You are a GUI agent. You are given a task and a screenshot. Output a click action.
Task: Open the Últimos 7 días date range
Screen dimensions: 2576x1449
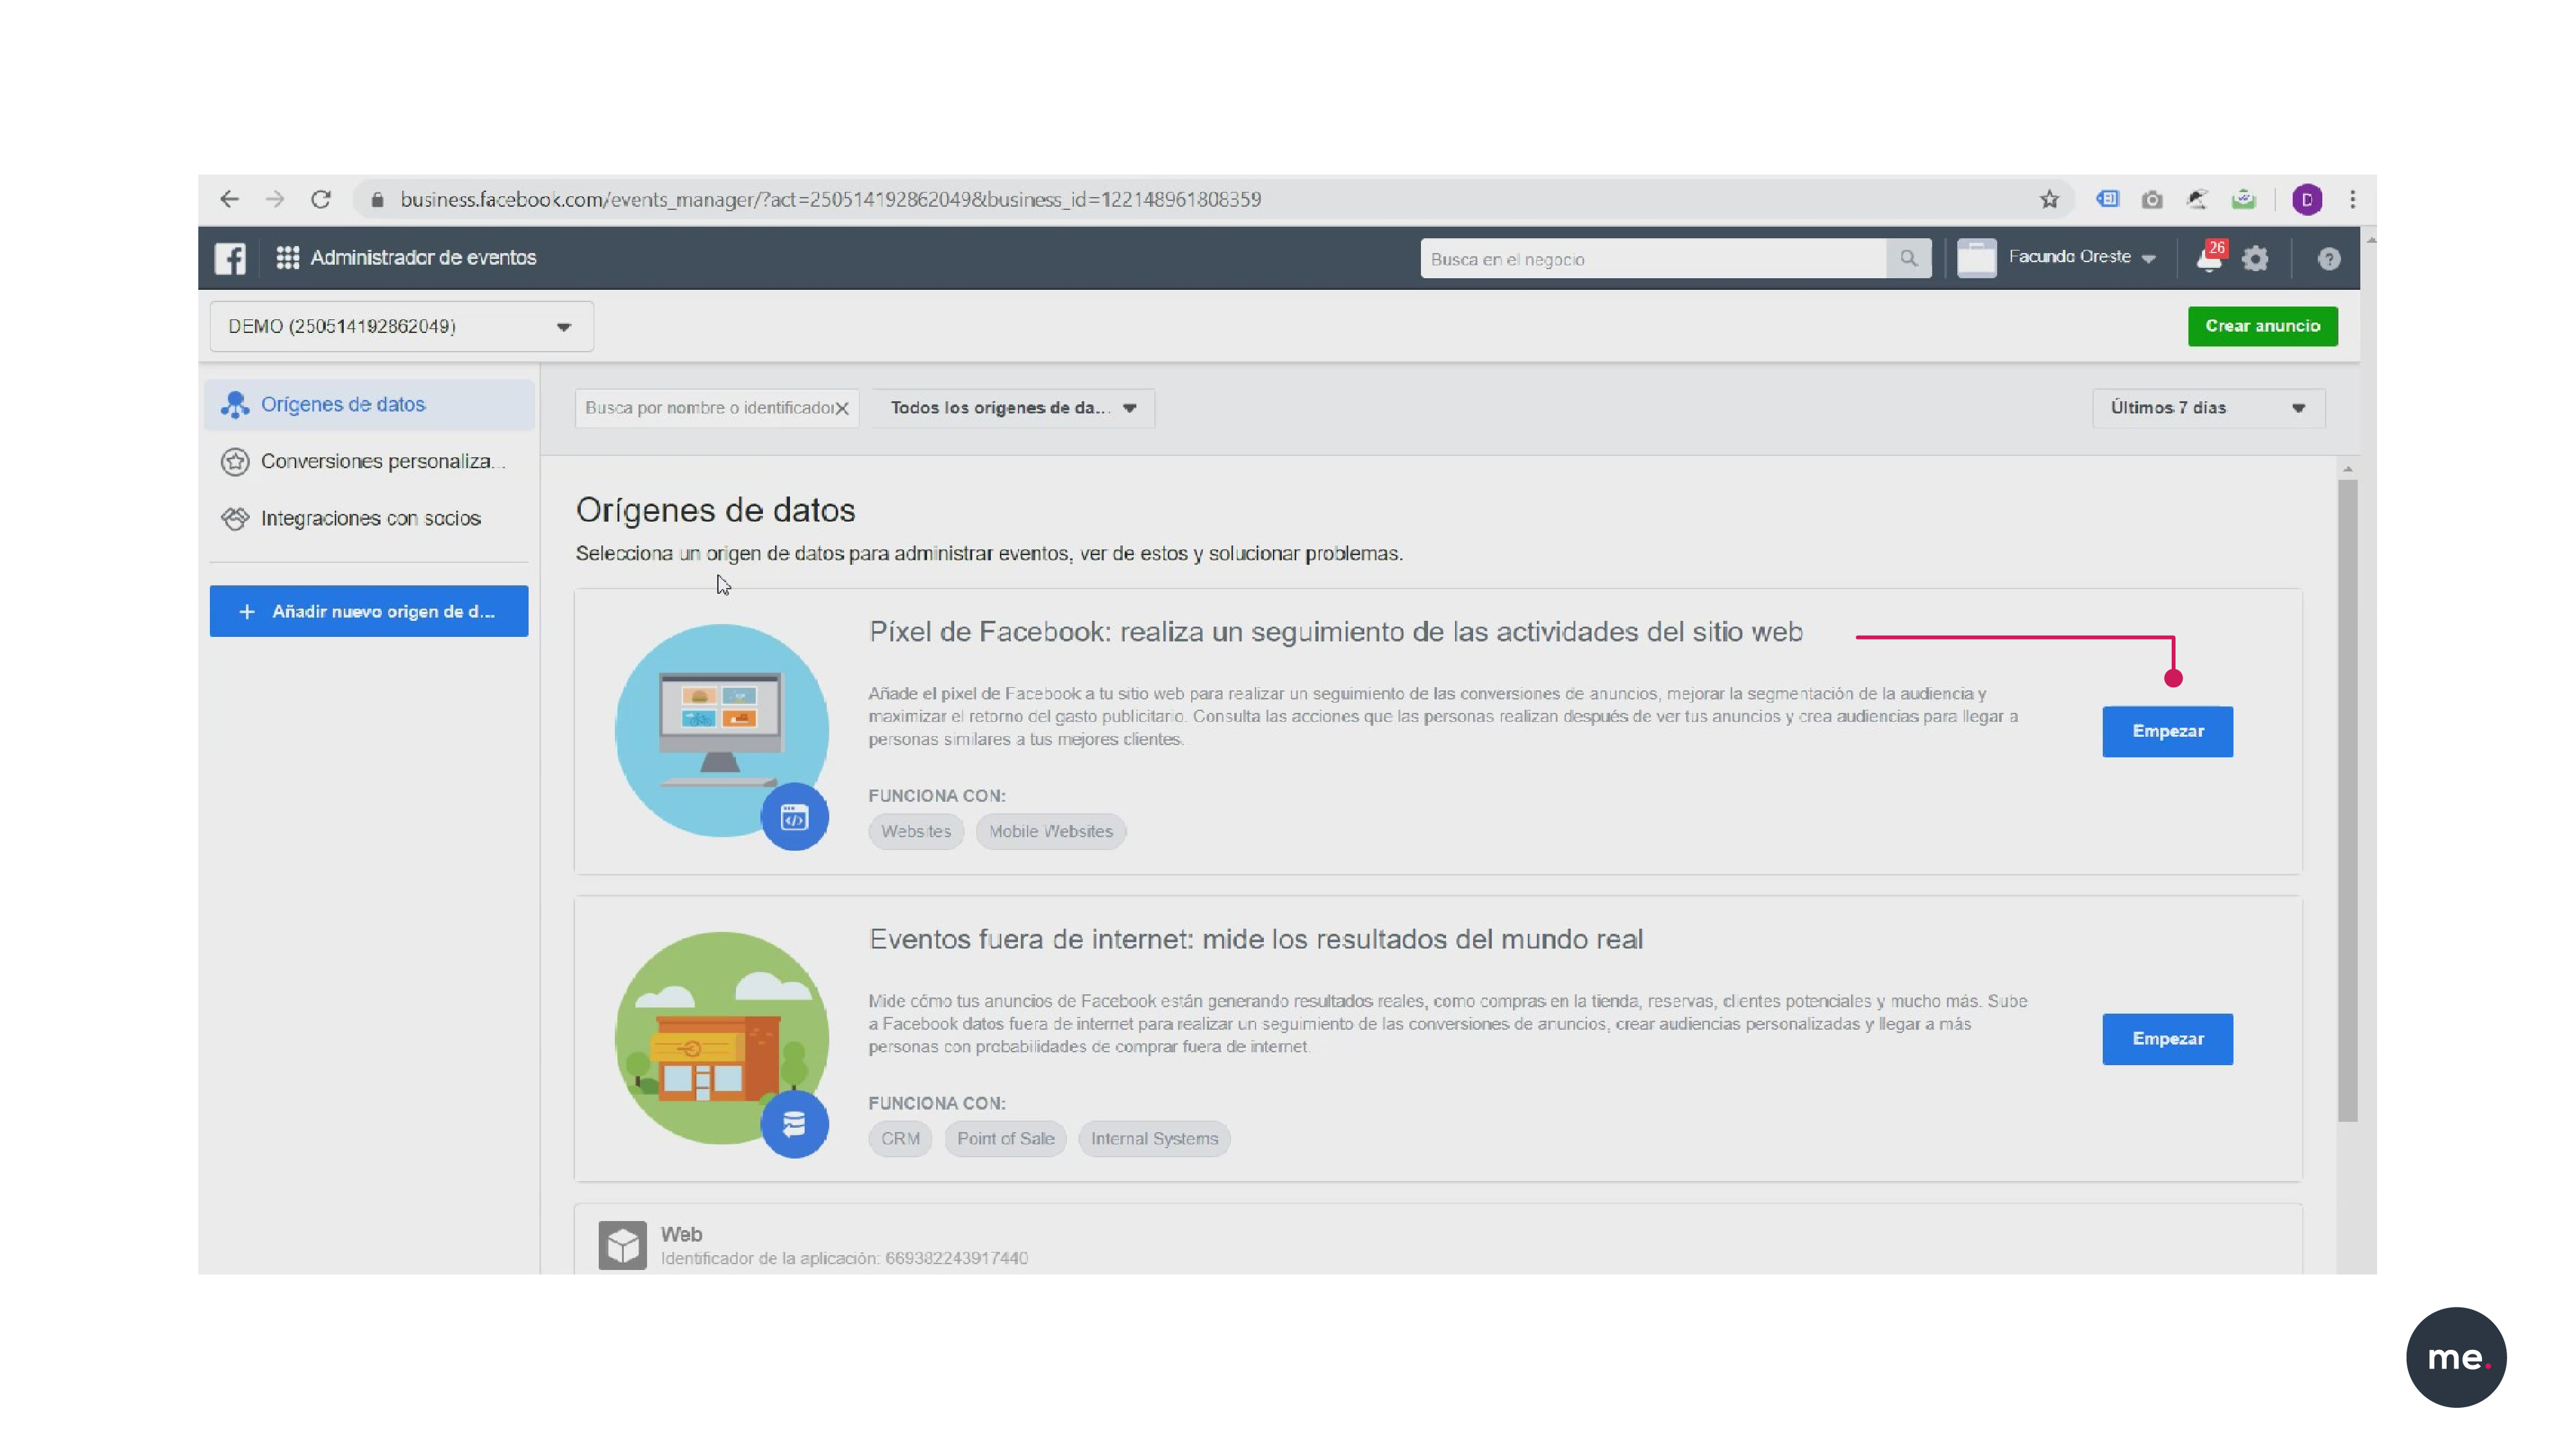(x=2208, y=408)
